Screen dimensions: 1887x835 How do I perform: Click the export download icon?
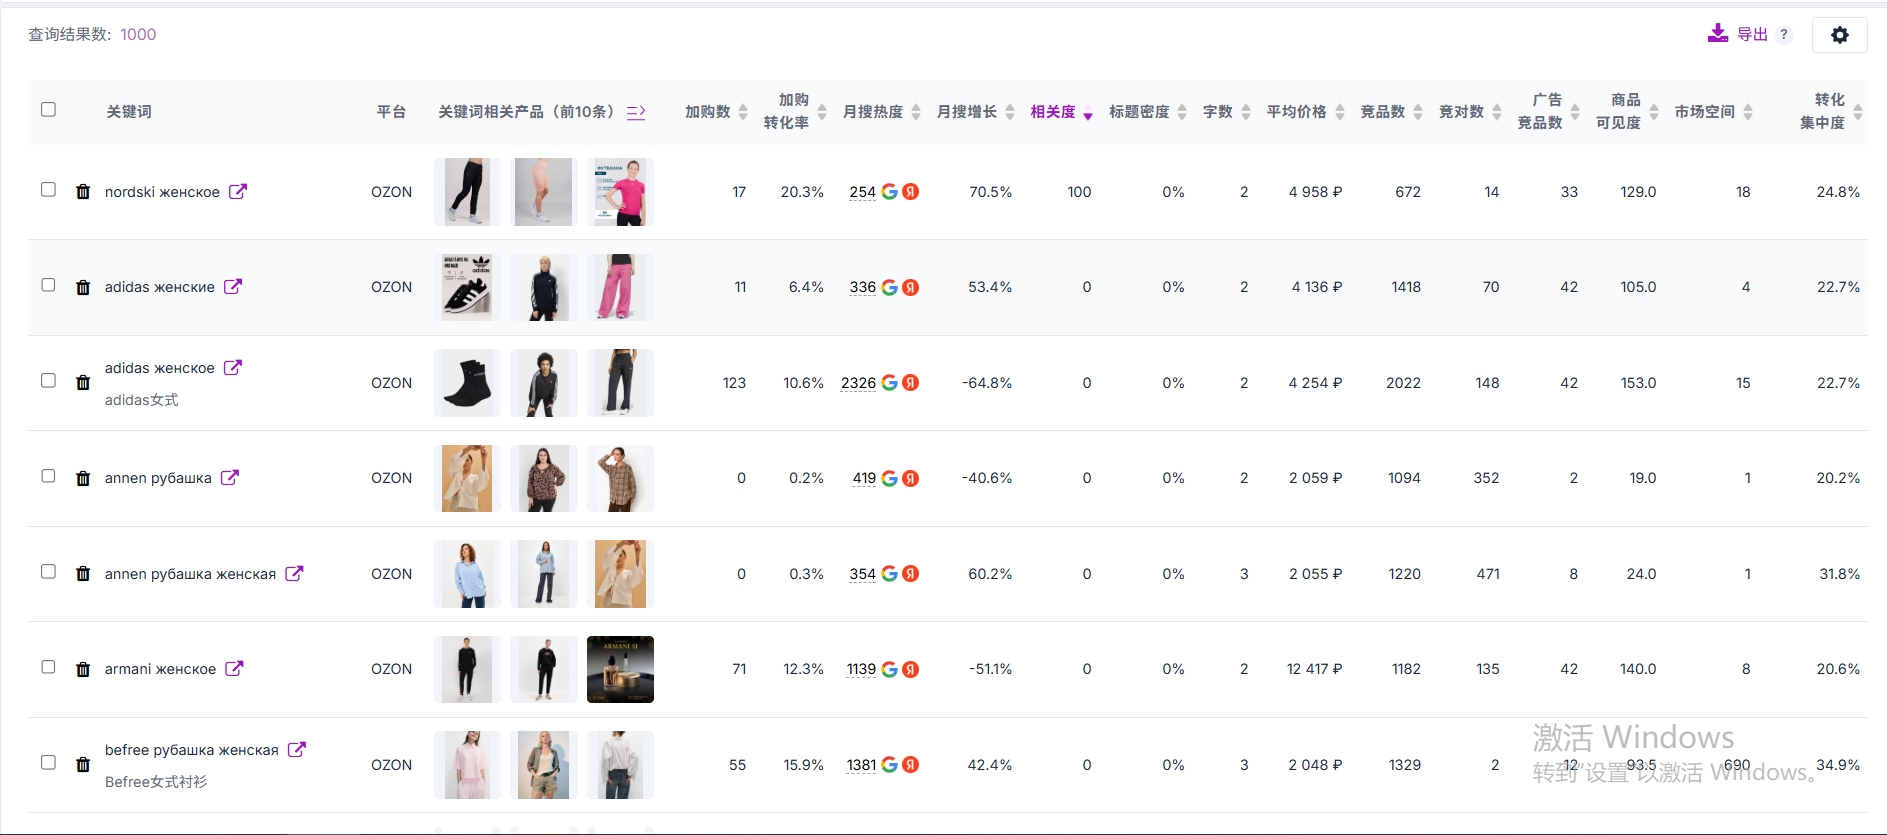tap(1717, 34)
